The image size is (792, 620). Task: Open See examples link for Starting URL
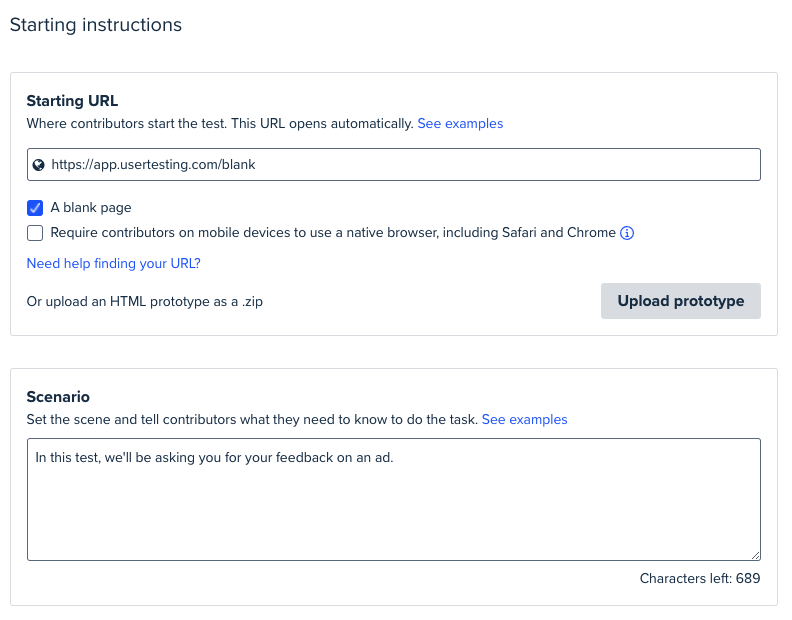click(x=460, y=124)
